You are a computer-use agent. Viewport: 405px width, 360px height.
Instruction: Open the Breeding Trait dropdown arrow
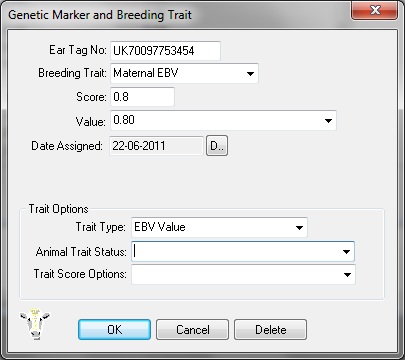(x=250, y=74)
